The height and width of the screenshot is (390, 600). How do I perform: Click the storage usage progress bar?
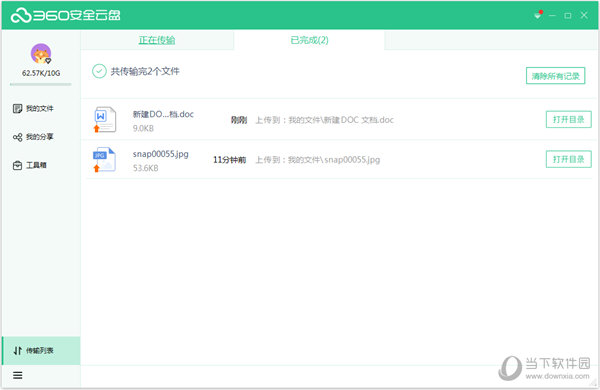41,84
